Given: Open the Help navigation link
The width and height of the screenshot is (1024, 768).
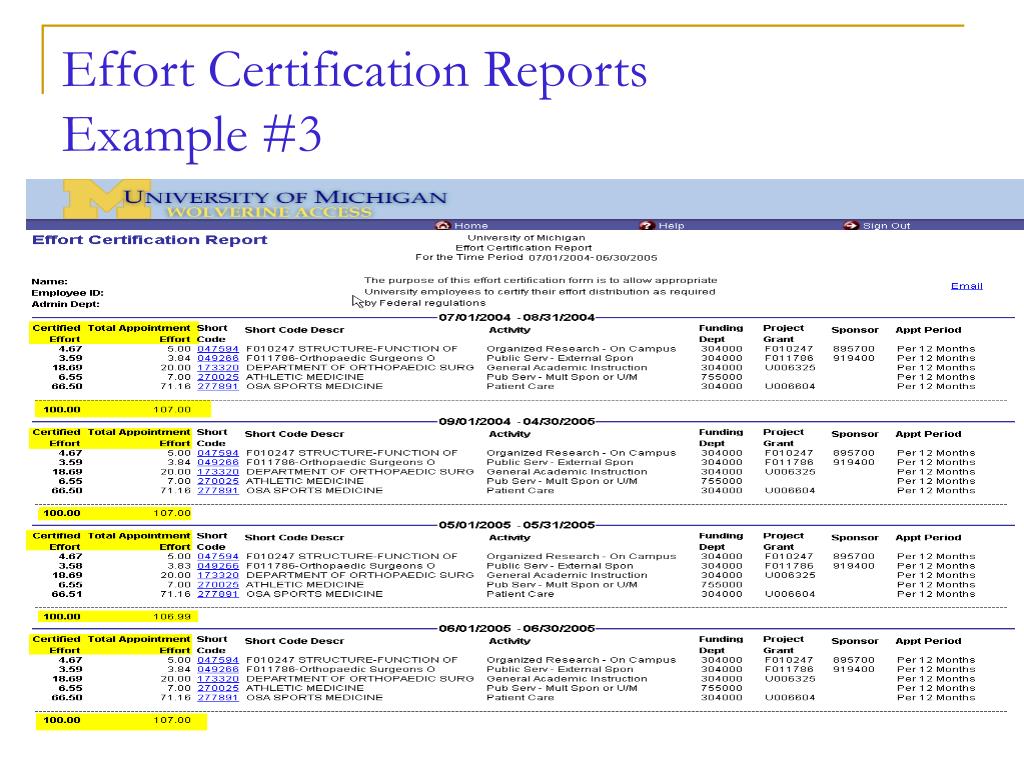Looking at the screenshot, I should coord(671,225).
